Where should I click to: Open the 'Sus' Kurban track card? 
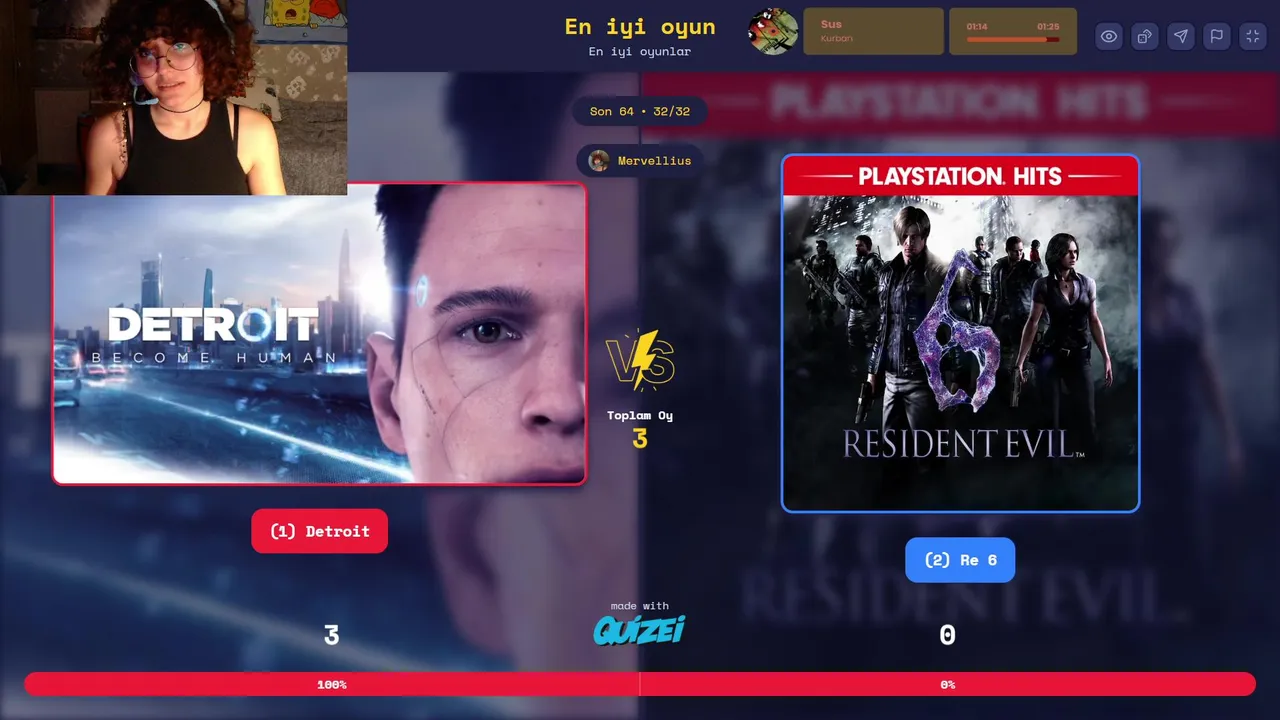coord(874,31)
